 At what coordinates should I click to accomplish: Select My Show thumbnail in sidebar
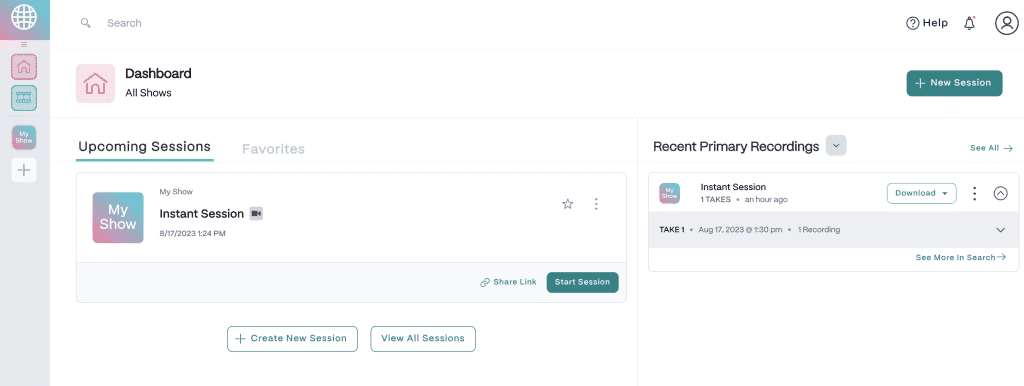click(24, 138)
